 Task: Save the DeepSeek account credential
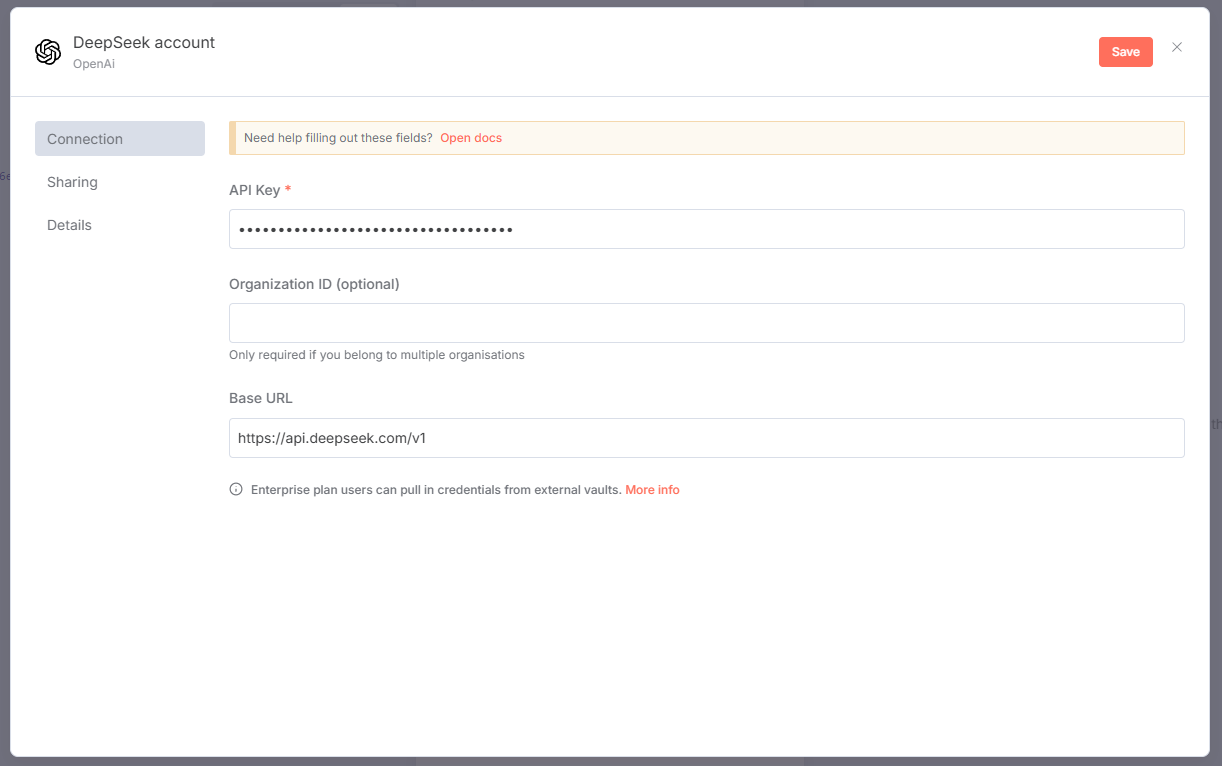click(x=1126, y=52)
